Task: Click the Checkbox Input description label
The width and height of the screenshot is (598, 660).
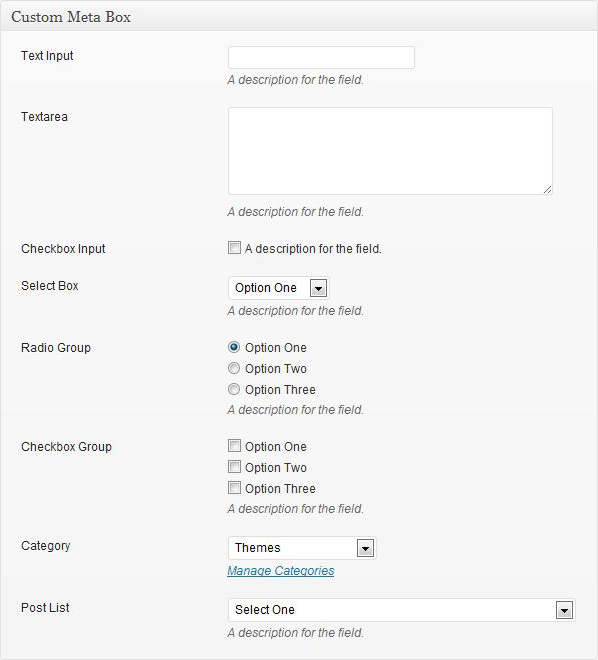Action: click(x=313, y=249)
